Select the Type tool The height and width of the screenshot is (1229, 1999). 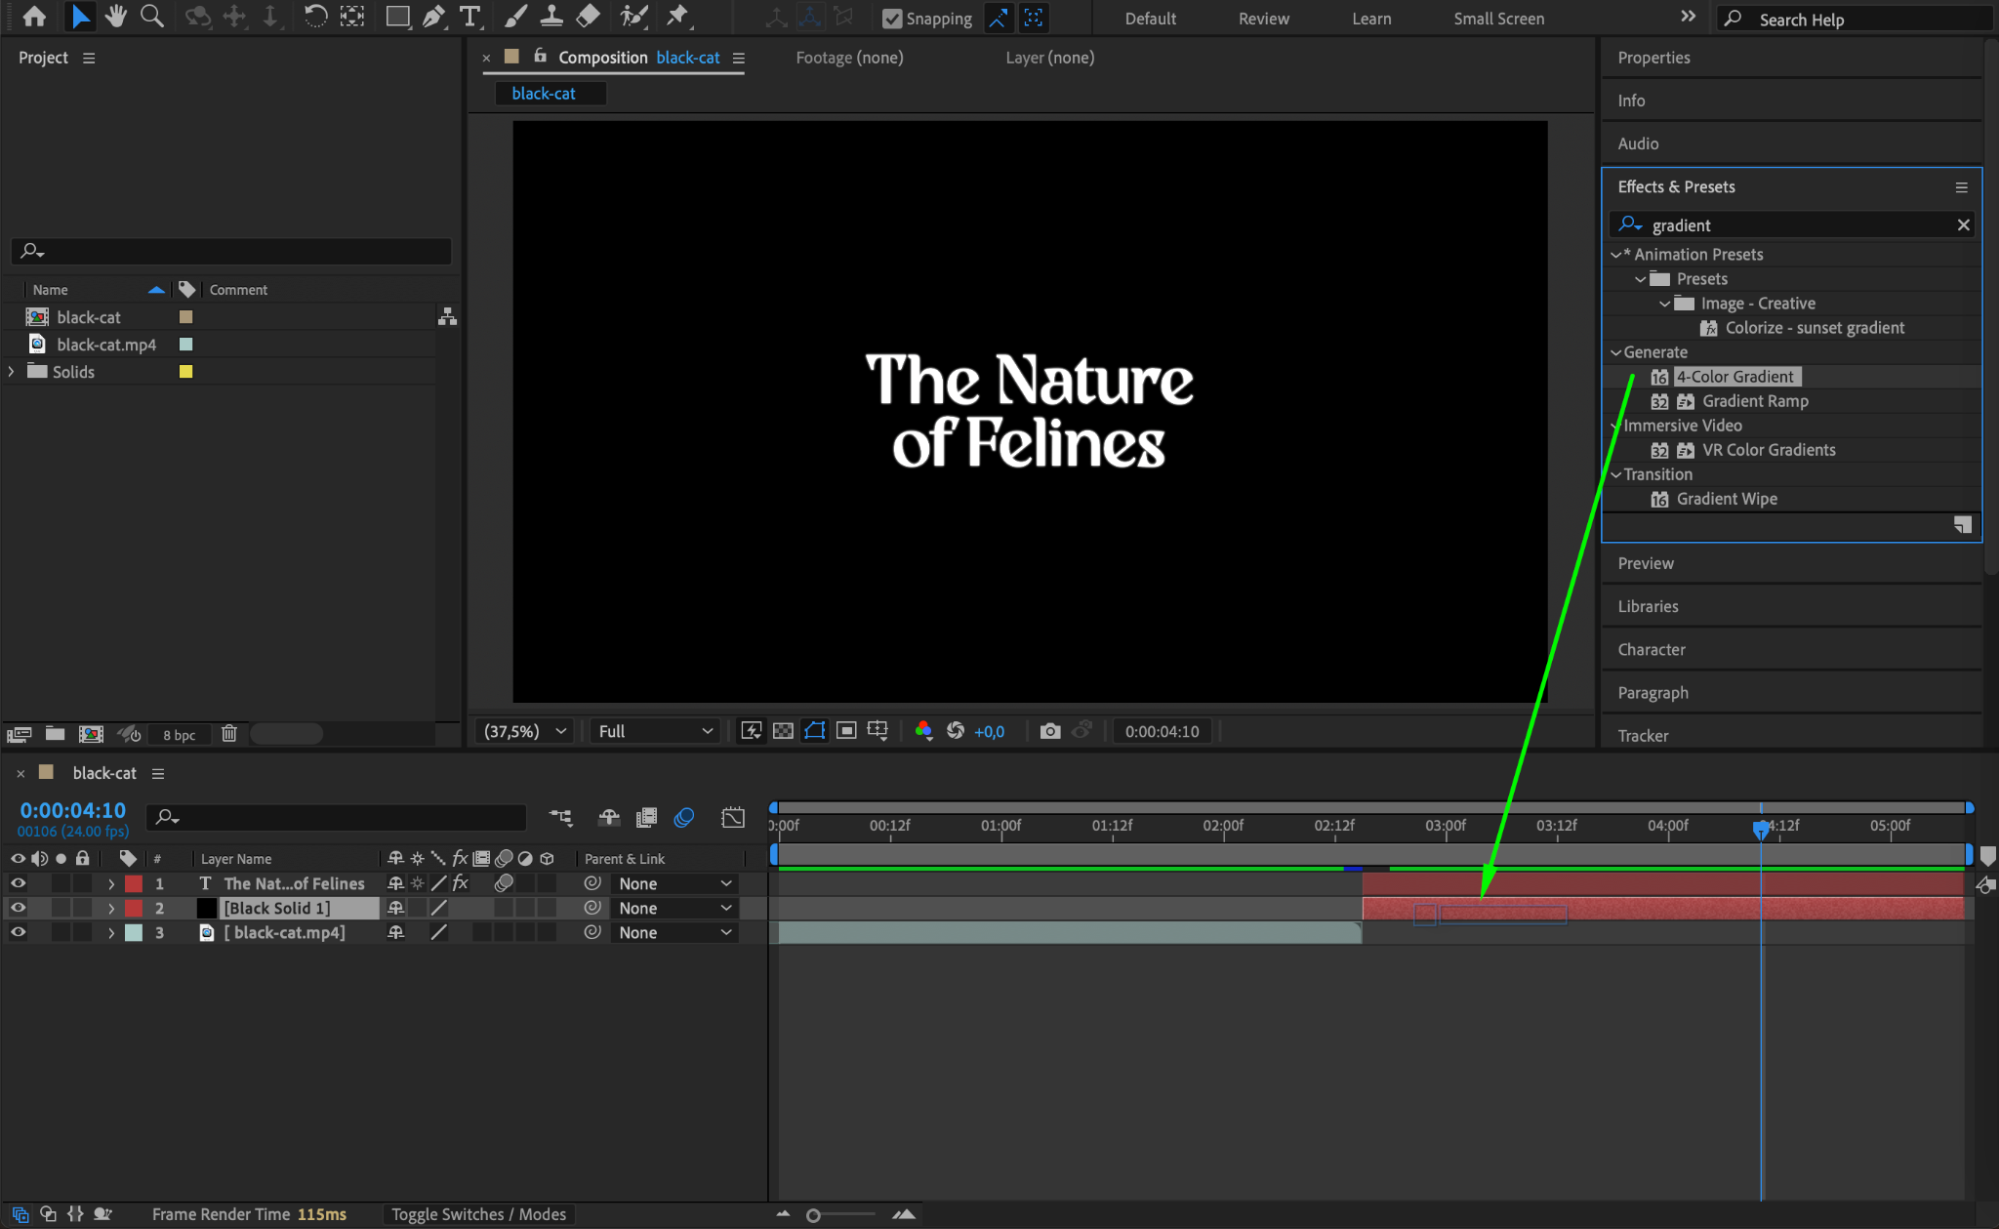coord(469,17)
